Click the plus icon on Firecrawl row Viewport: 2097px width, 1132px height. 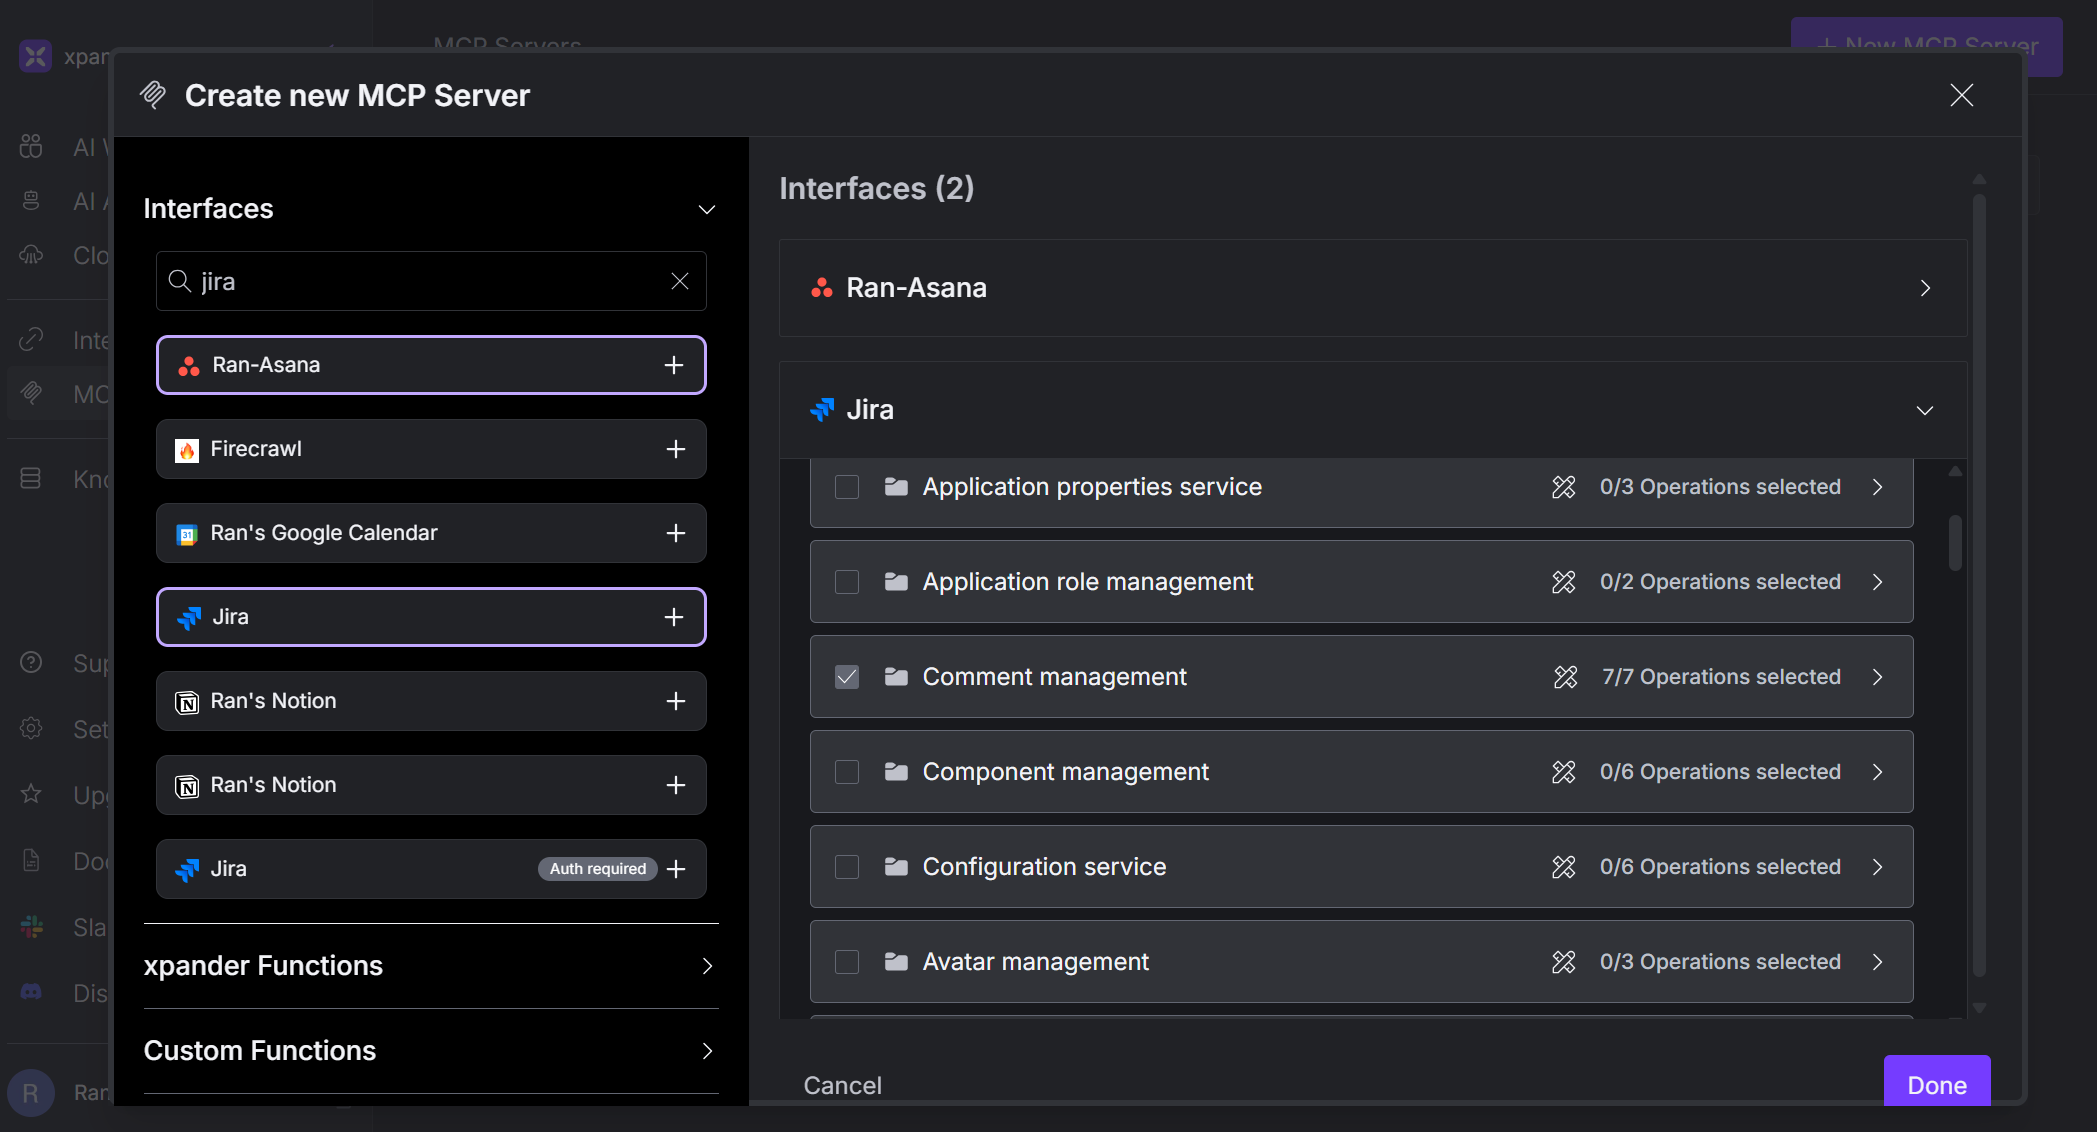[676, 449]
